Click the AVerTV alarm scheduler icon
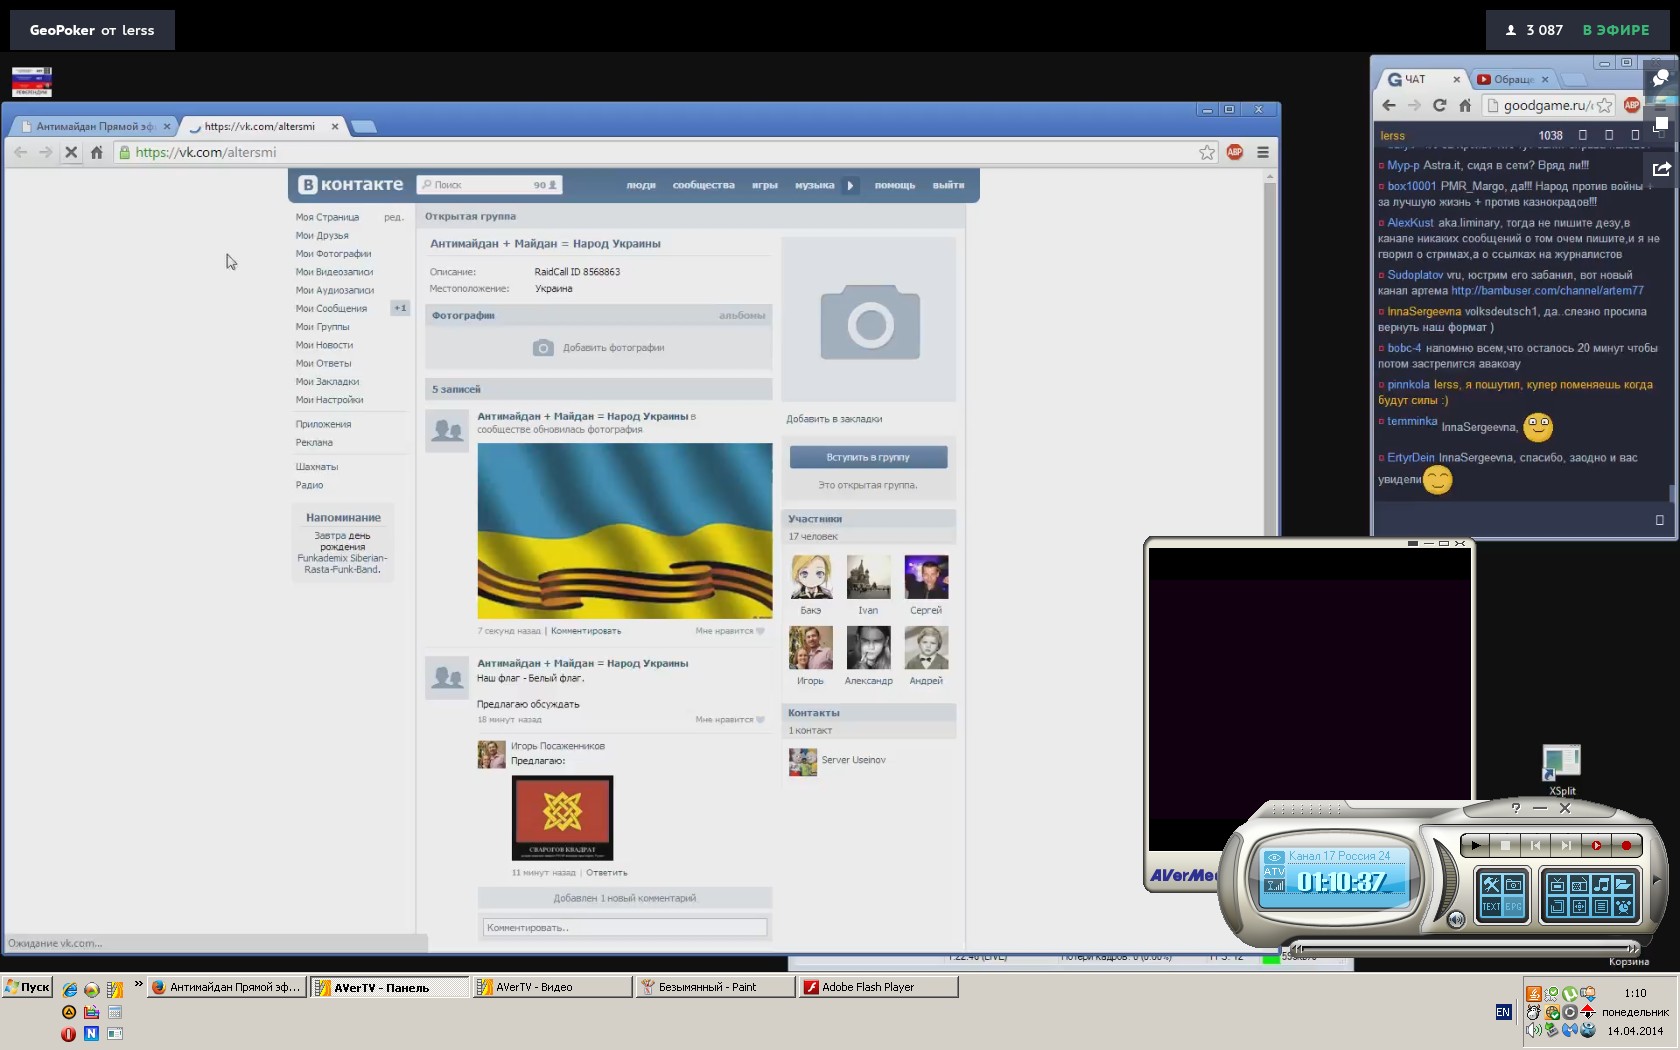 tap(1623, 907)
